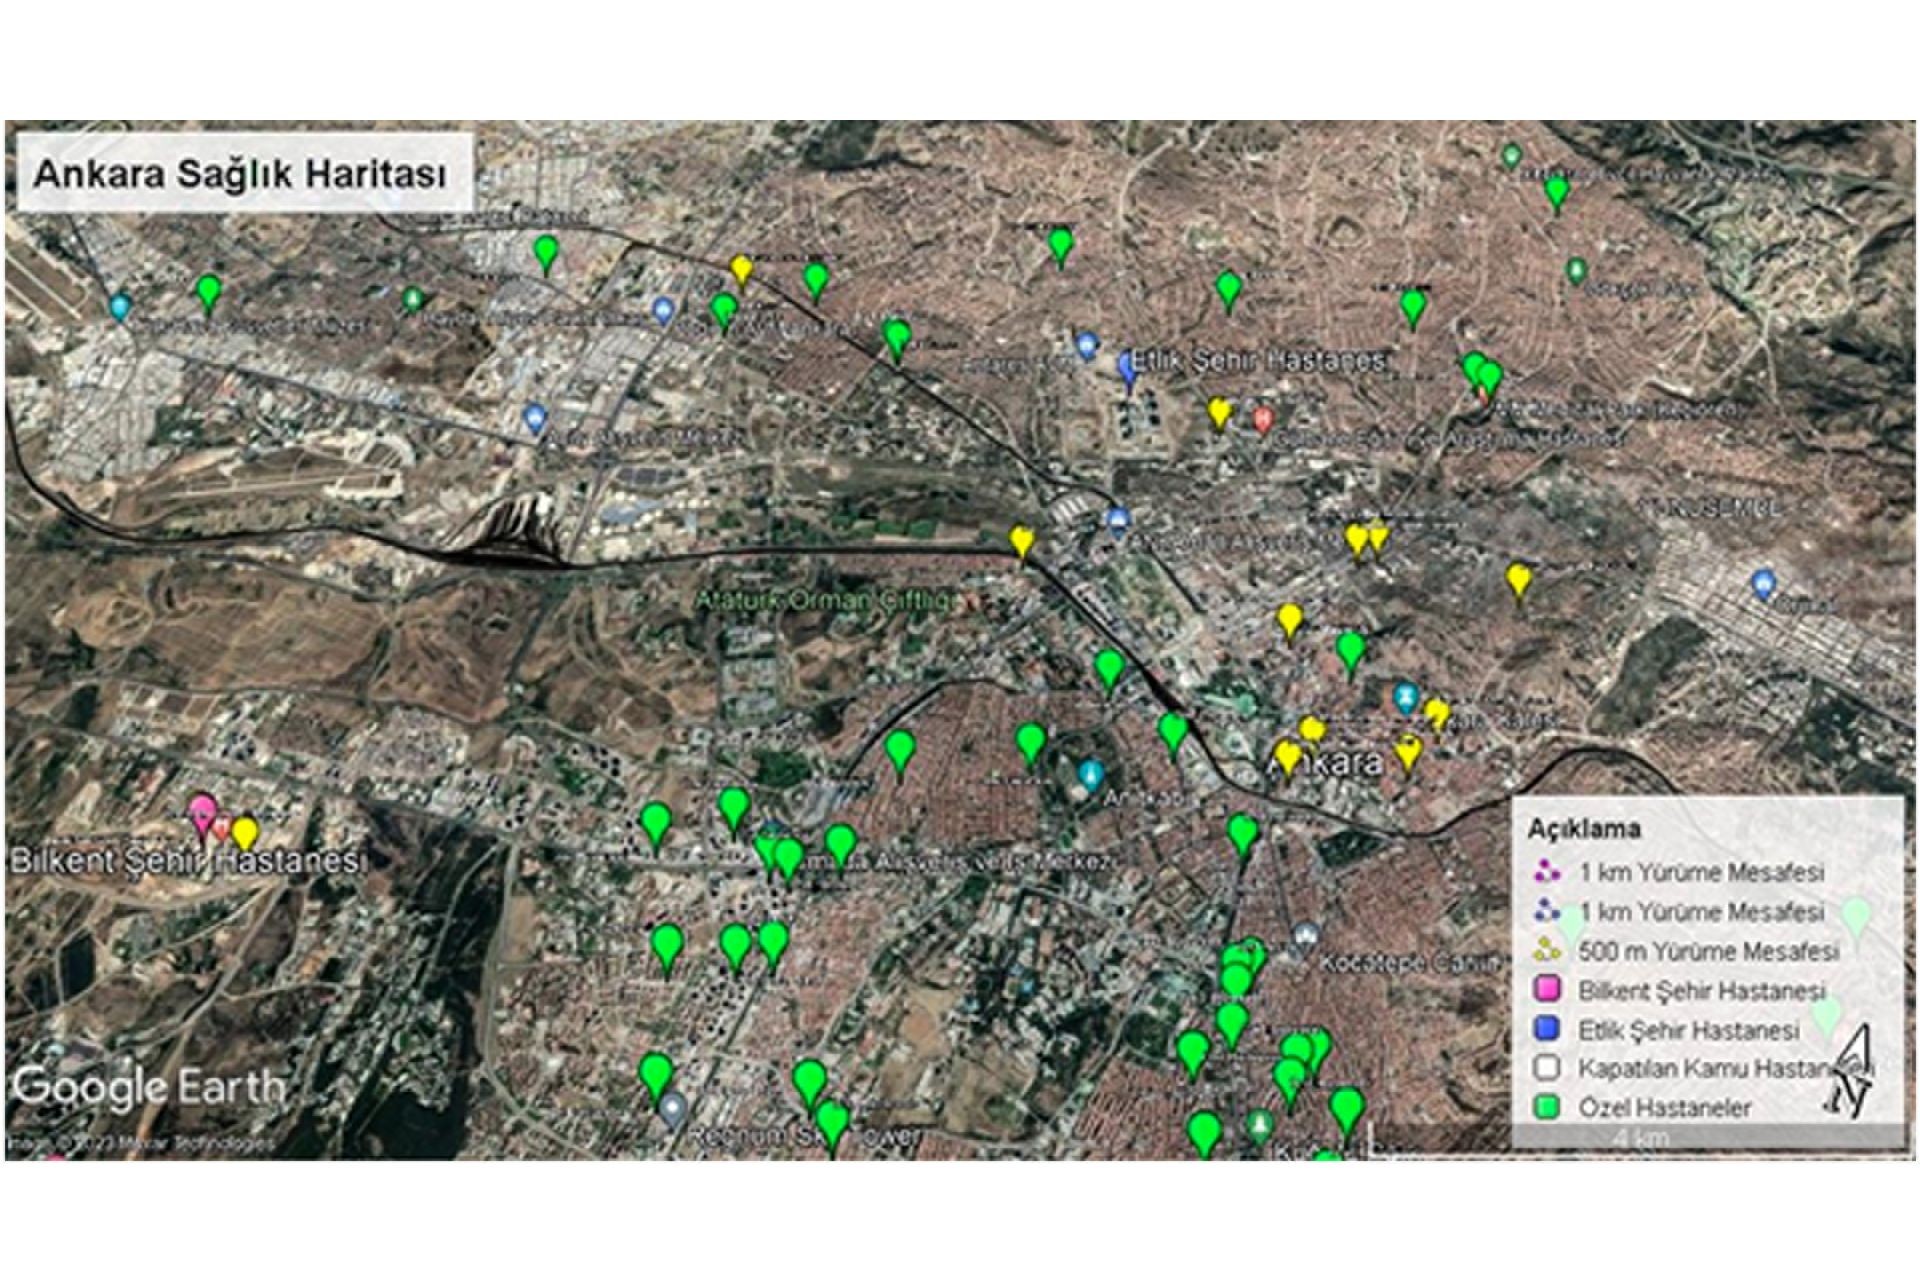Click the blue marker immediately left of the Etlik hospital pin
Screen dimensions: 1920x1280
click(1088, 347)
